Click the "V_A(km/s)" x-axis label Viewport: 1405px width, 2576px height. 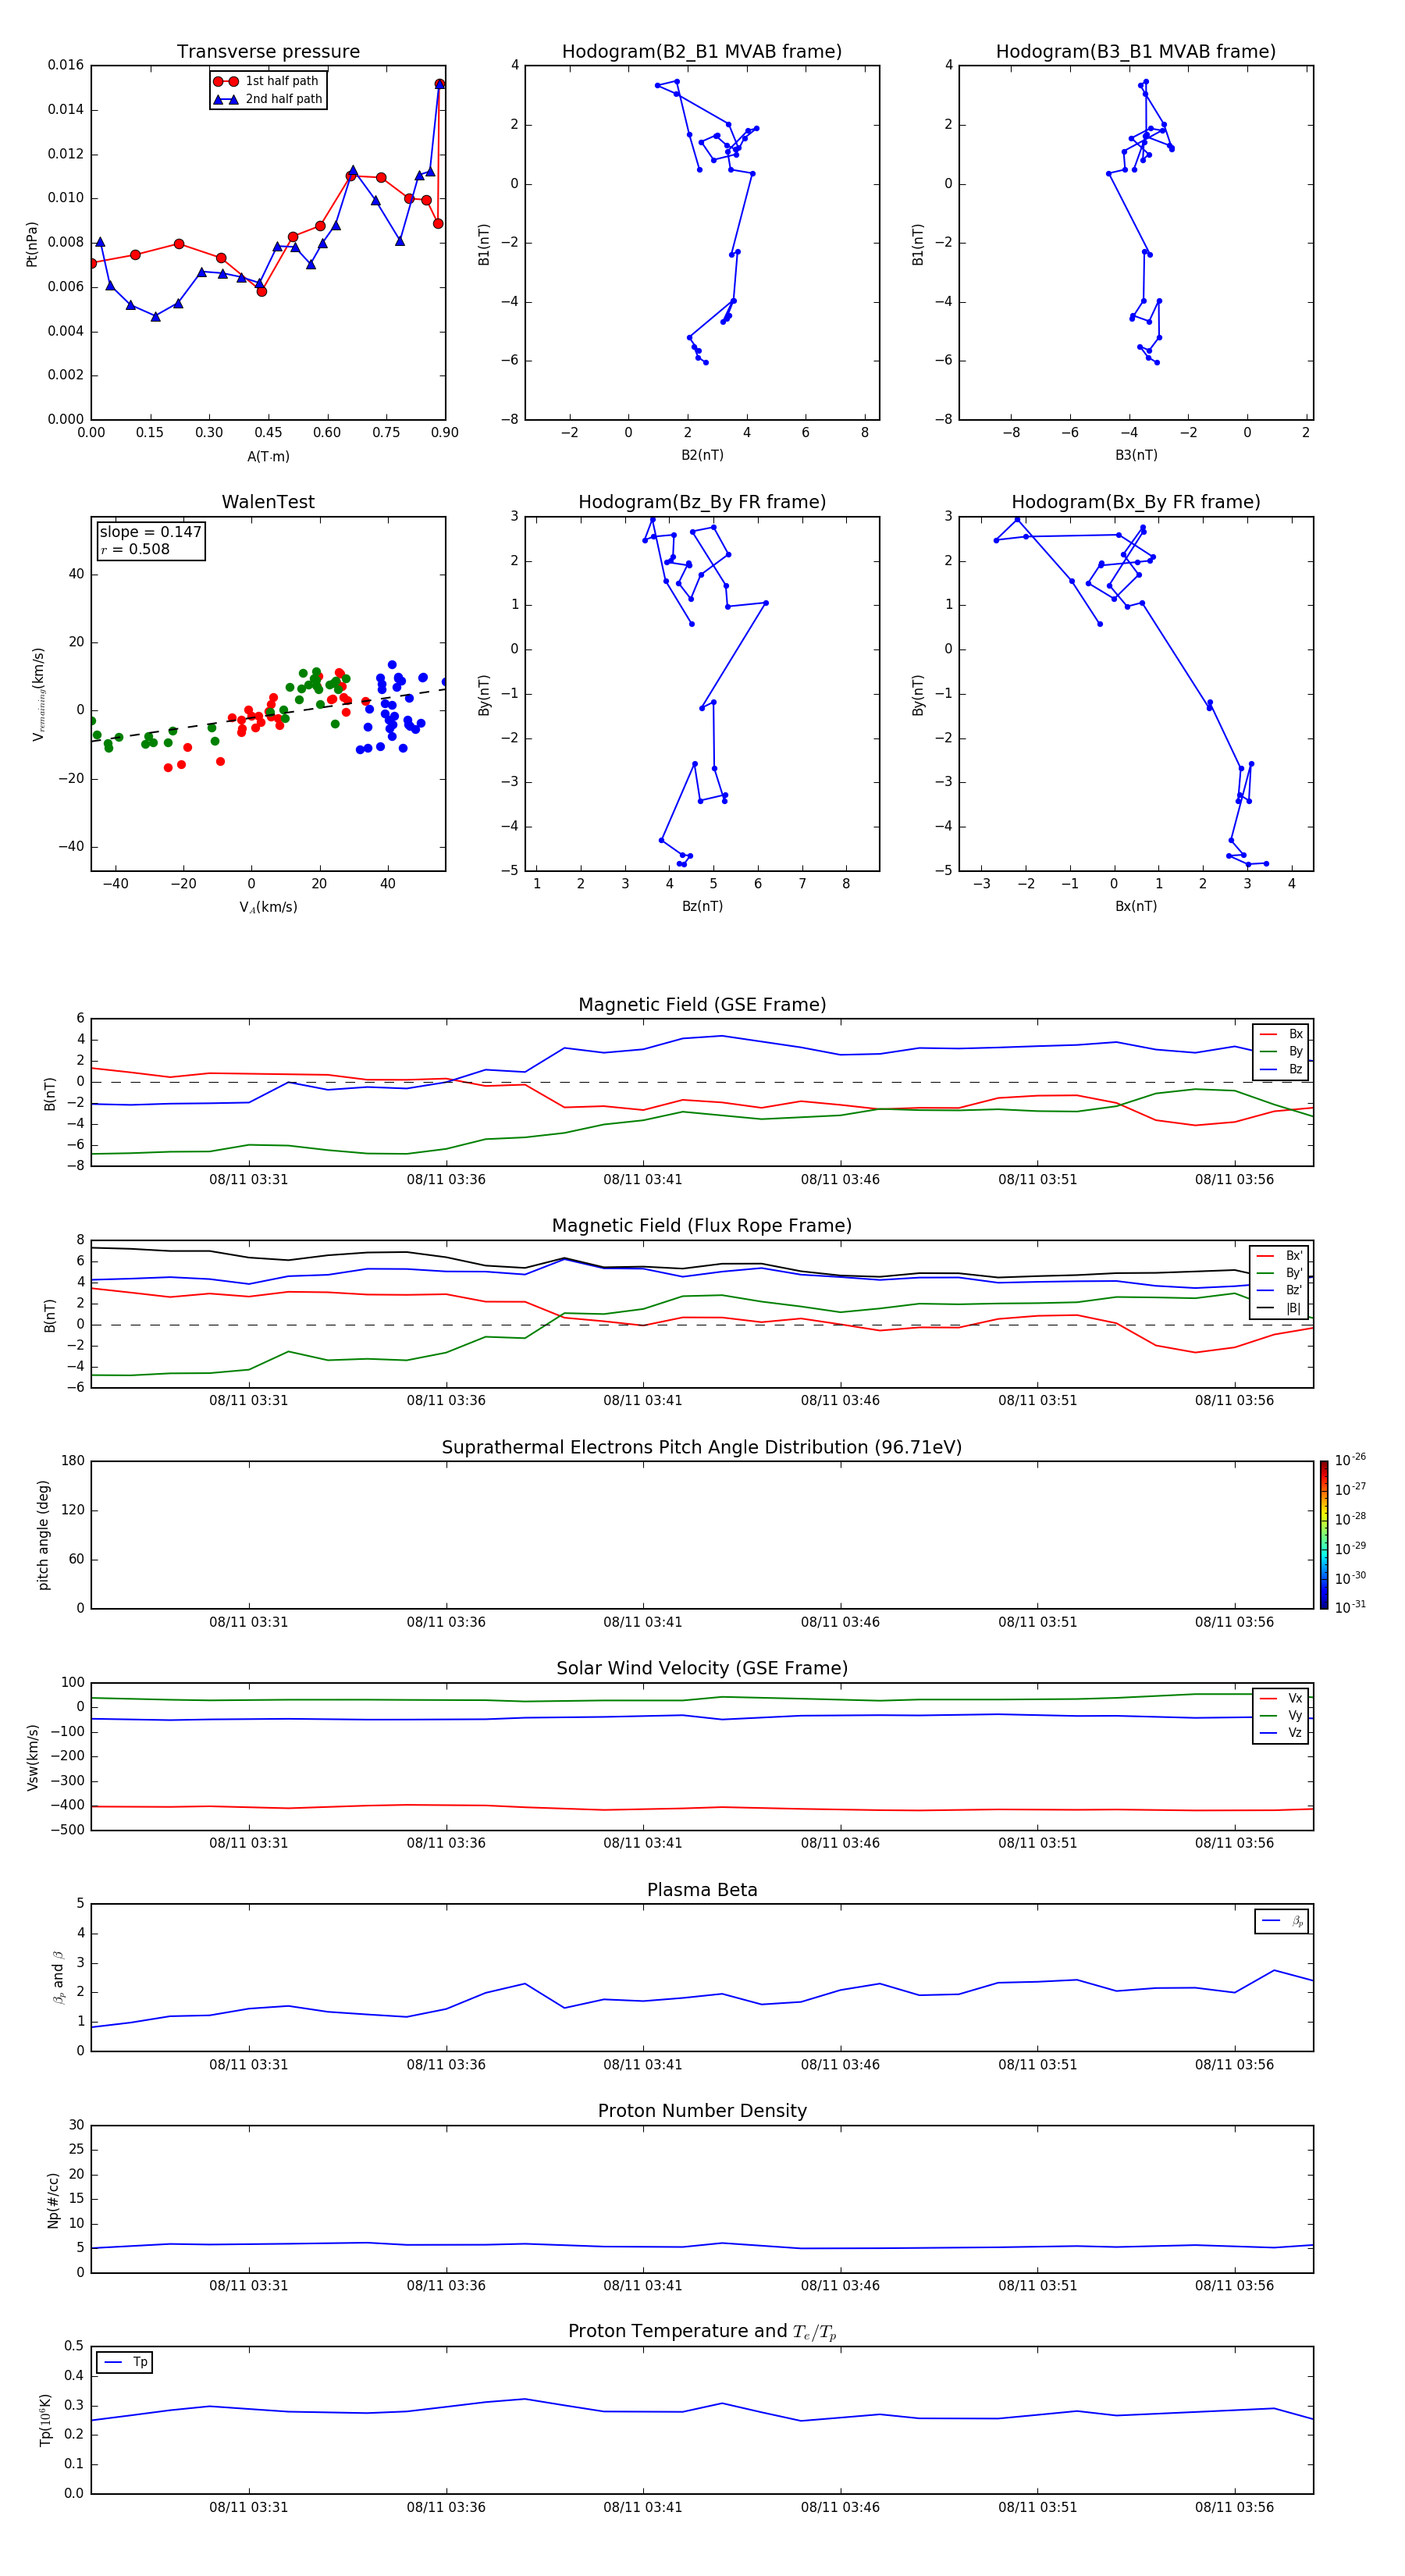pos(268,907)
